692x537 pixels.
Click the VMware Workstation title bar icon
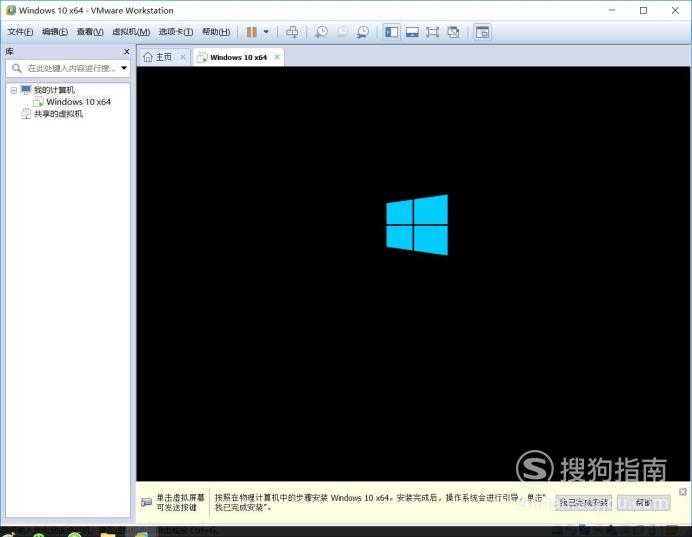point(11,10)
